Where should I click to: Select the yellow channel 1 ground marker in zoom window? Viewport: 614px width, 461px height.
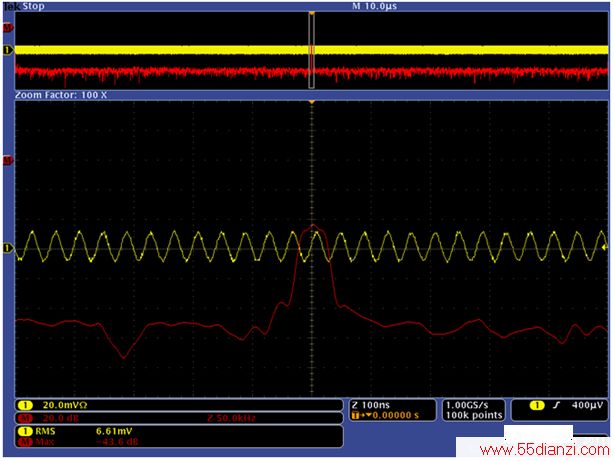tap(7, 248)
